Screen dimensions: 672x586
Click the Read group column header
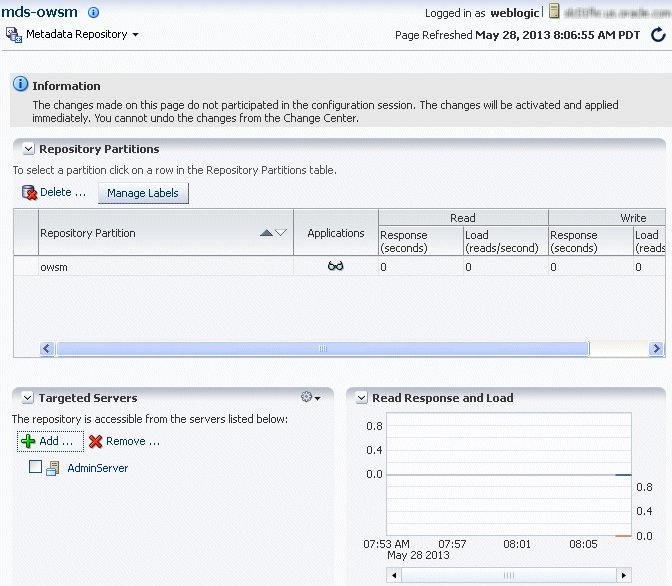pos(463,218)
